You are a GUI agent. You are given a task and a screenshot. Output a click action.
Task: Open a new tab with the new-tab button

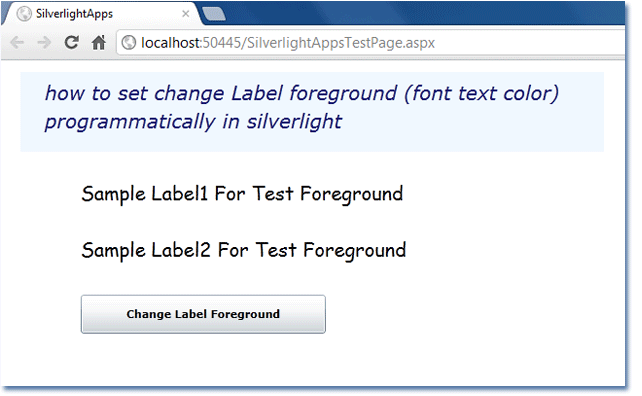click(214, 14)
